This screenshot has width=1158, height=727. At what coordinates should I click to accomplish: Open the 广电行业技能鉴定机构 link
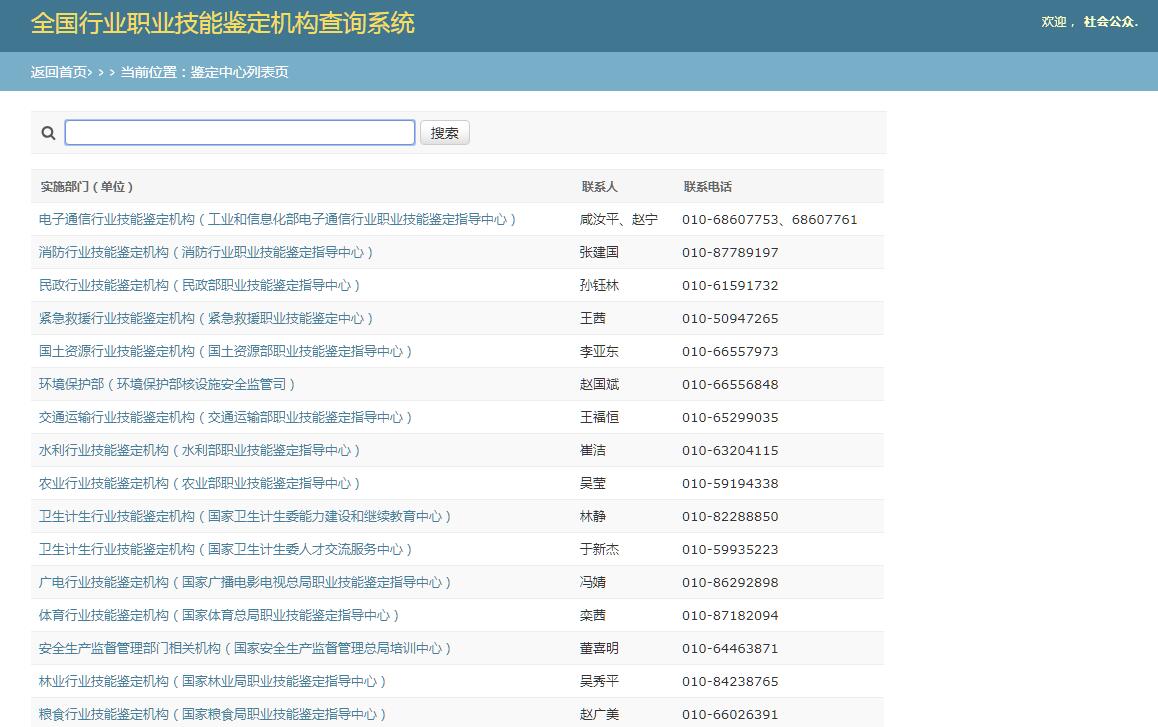(245, 582)
